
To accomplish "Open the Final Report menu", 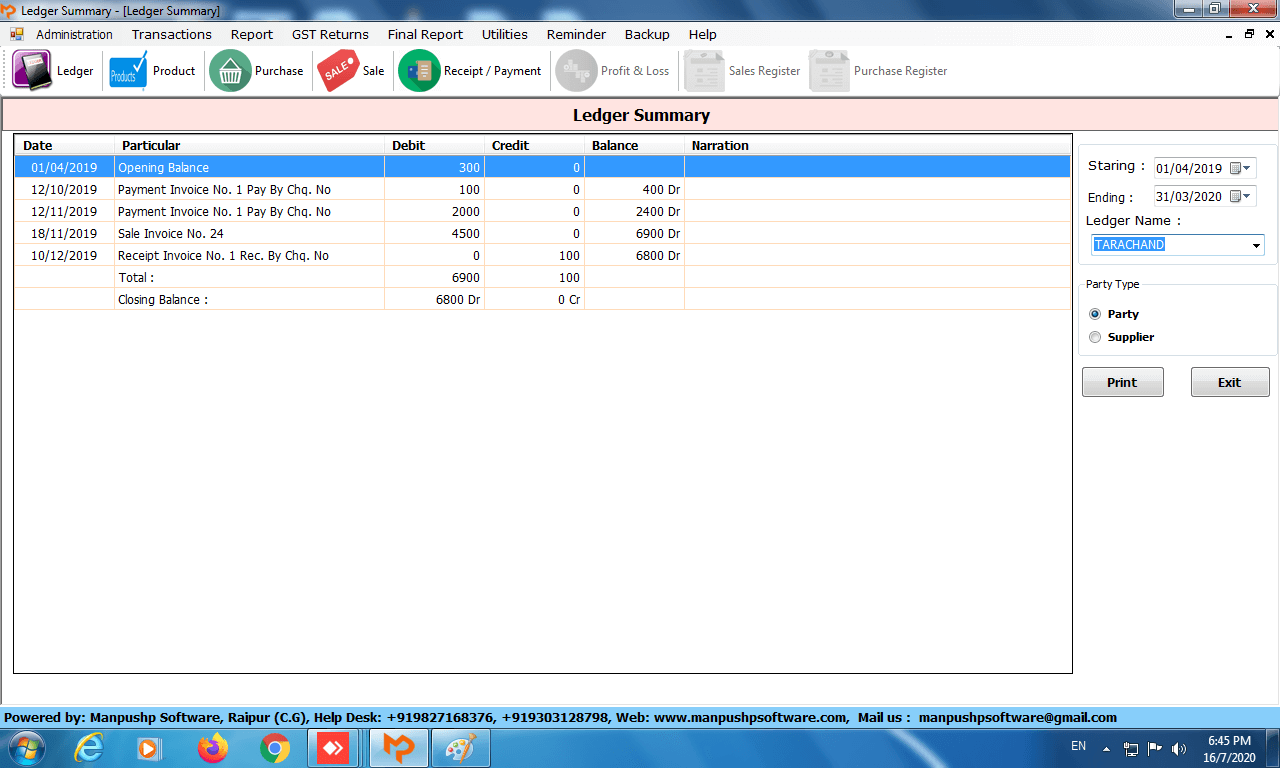I will (x=425, y=34).
